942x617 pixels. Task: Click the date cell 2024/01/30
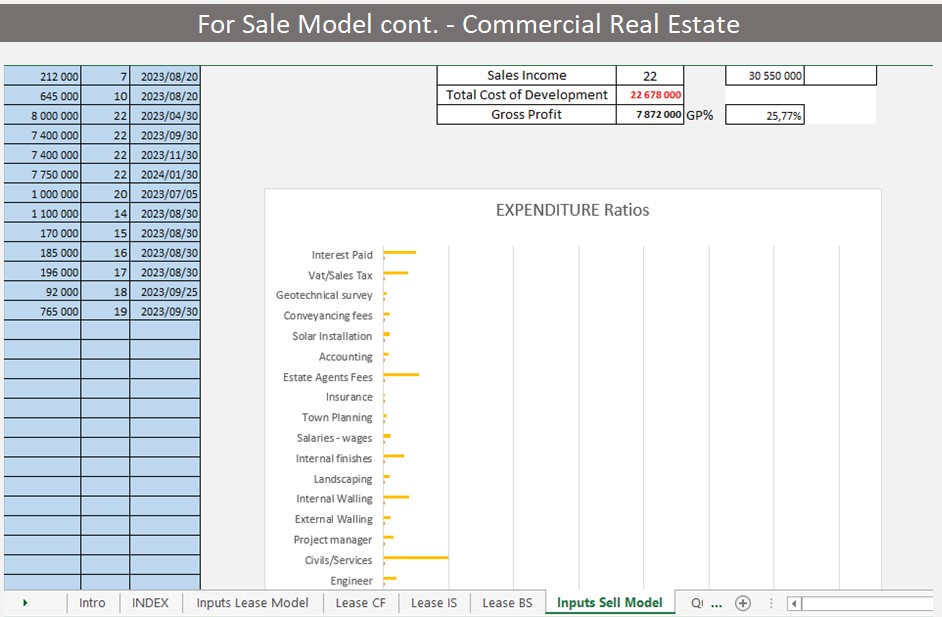pyautogui.click(x=165, y=174)
